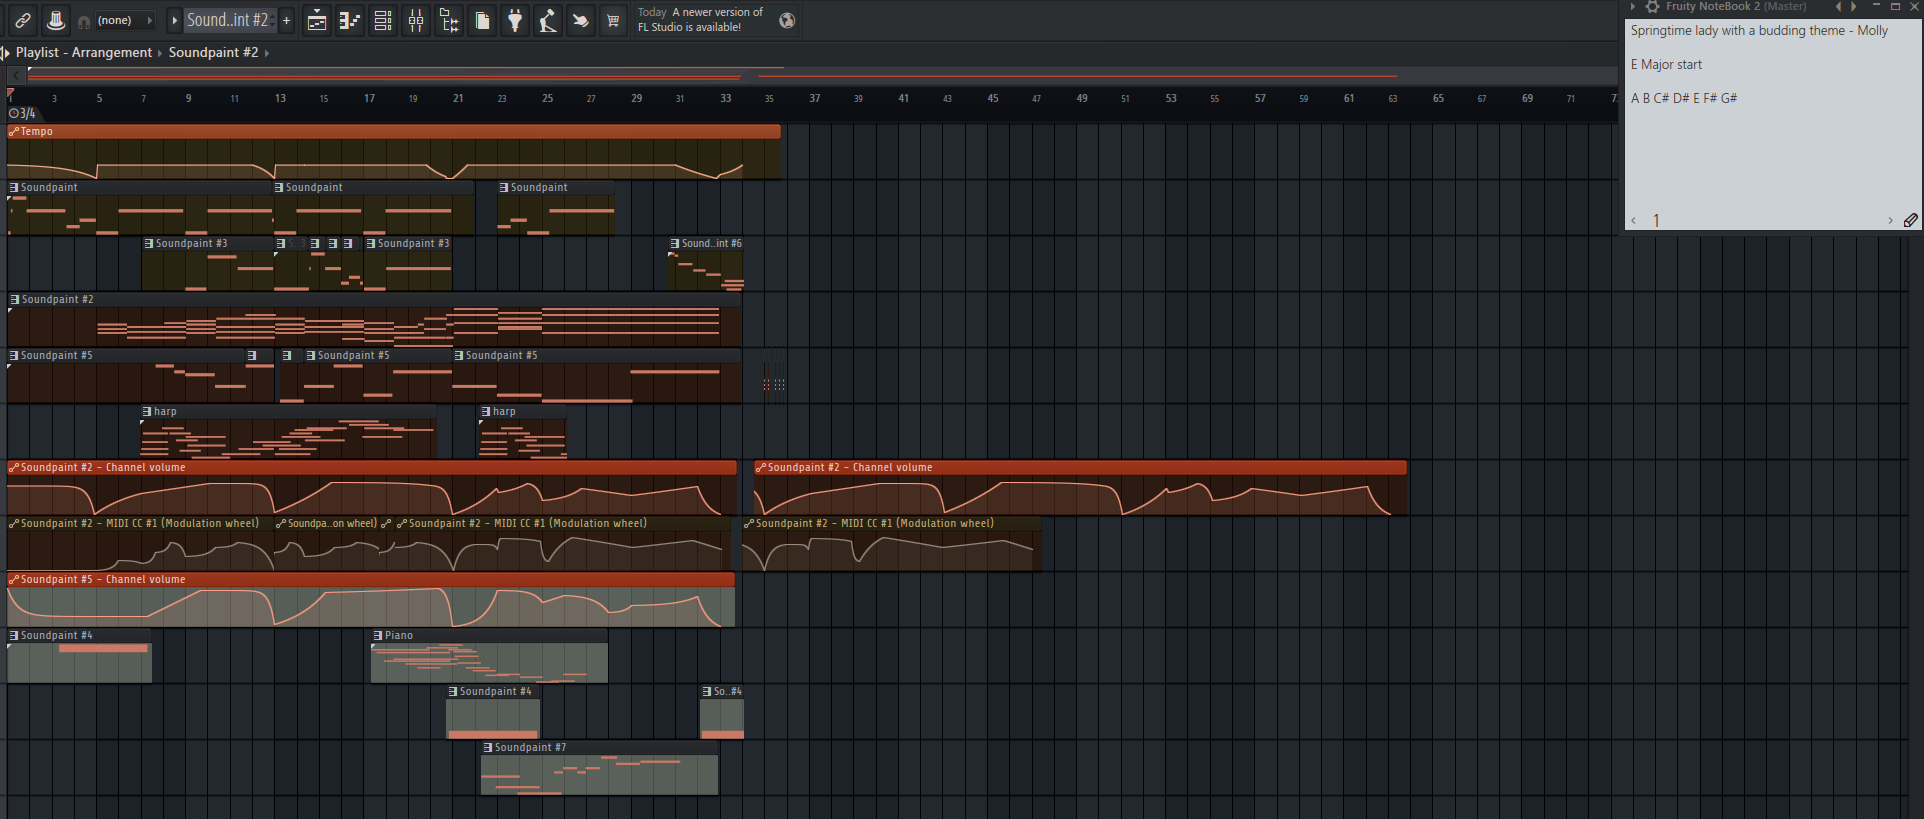The image size is (1924, 819).
Task: Select previous preset in Fruity NoteBook 2
Action: 1838,6
